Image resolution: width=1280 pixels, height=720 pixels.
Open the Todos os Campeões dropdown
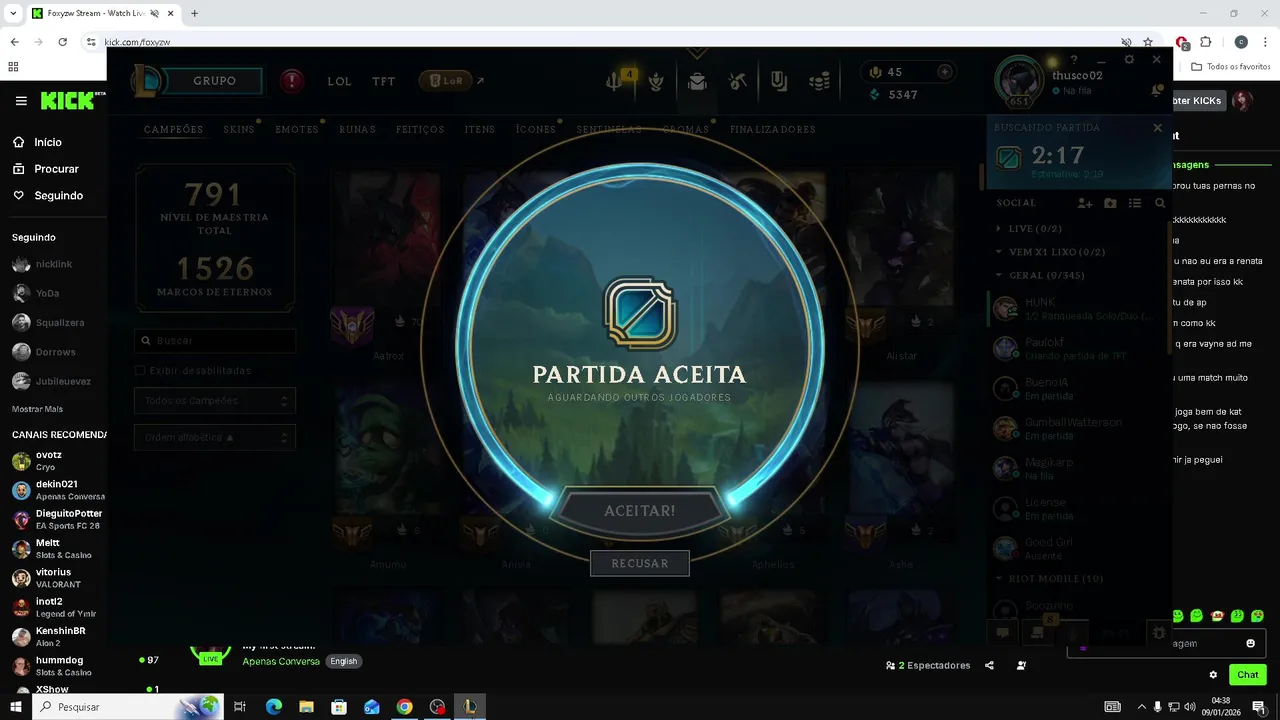click(215, 401)
